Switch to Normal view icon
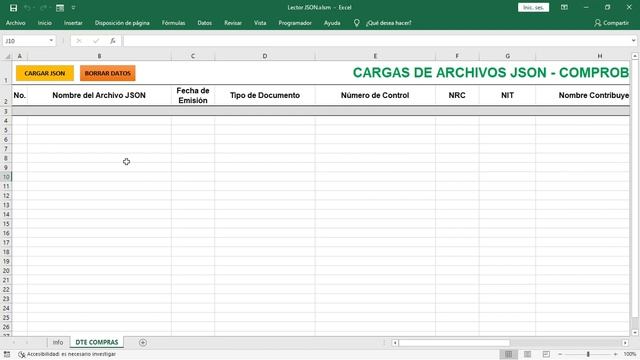Screen dimensions: 640x360 pos(508,354)
